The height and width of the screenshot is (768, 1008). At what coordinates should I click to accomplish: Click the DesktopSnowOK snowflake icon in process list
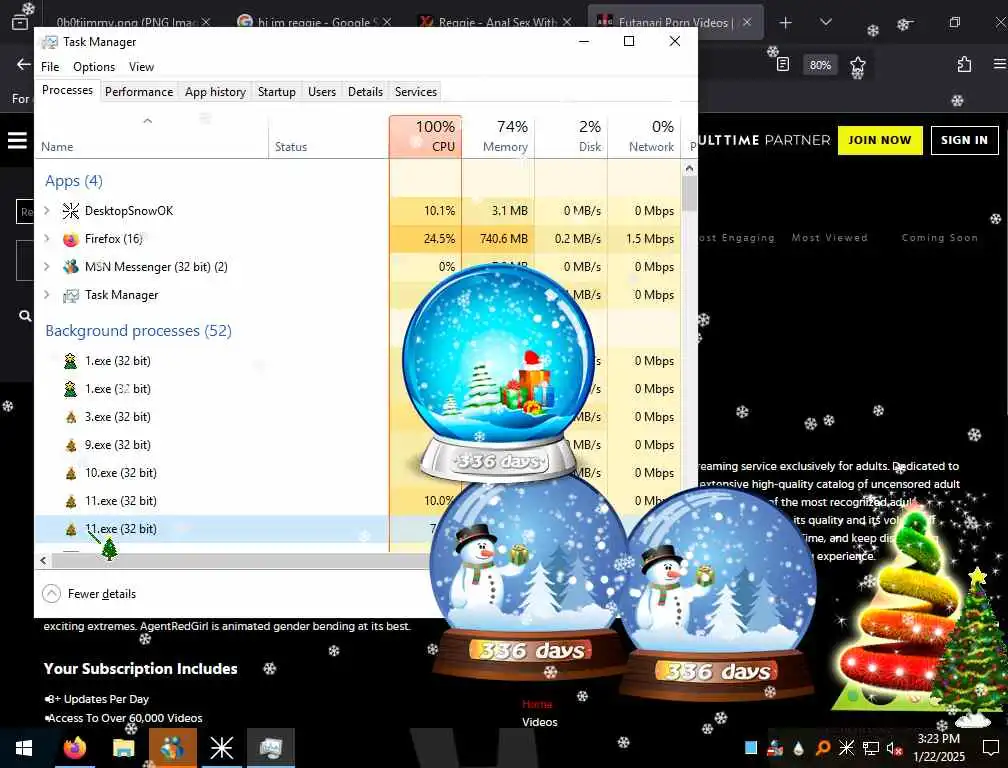71,211
